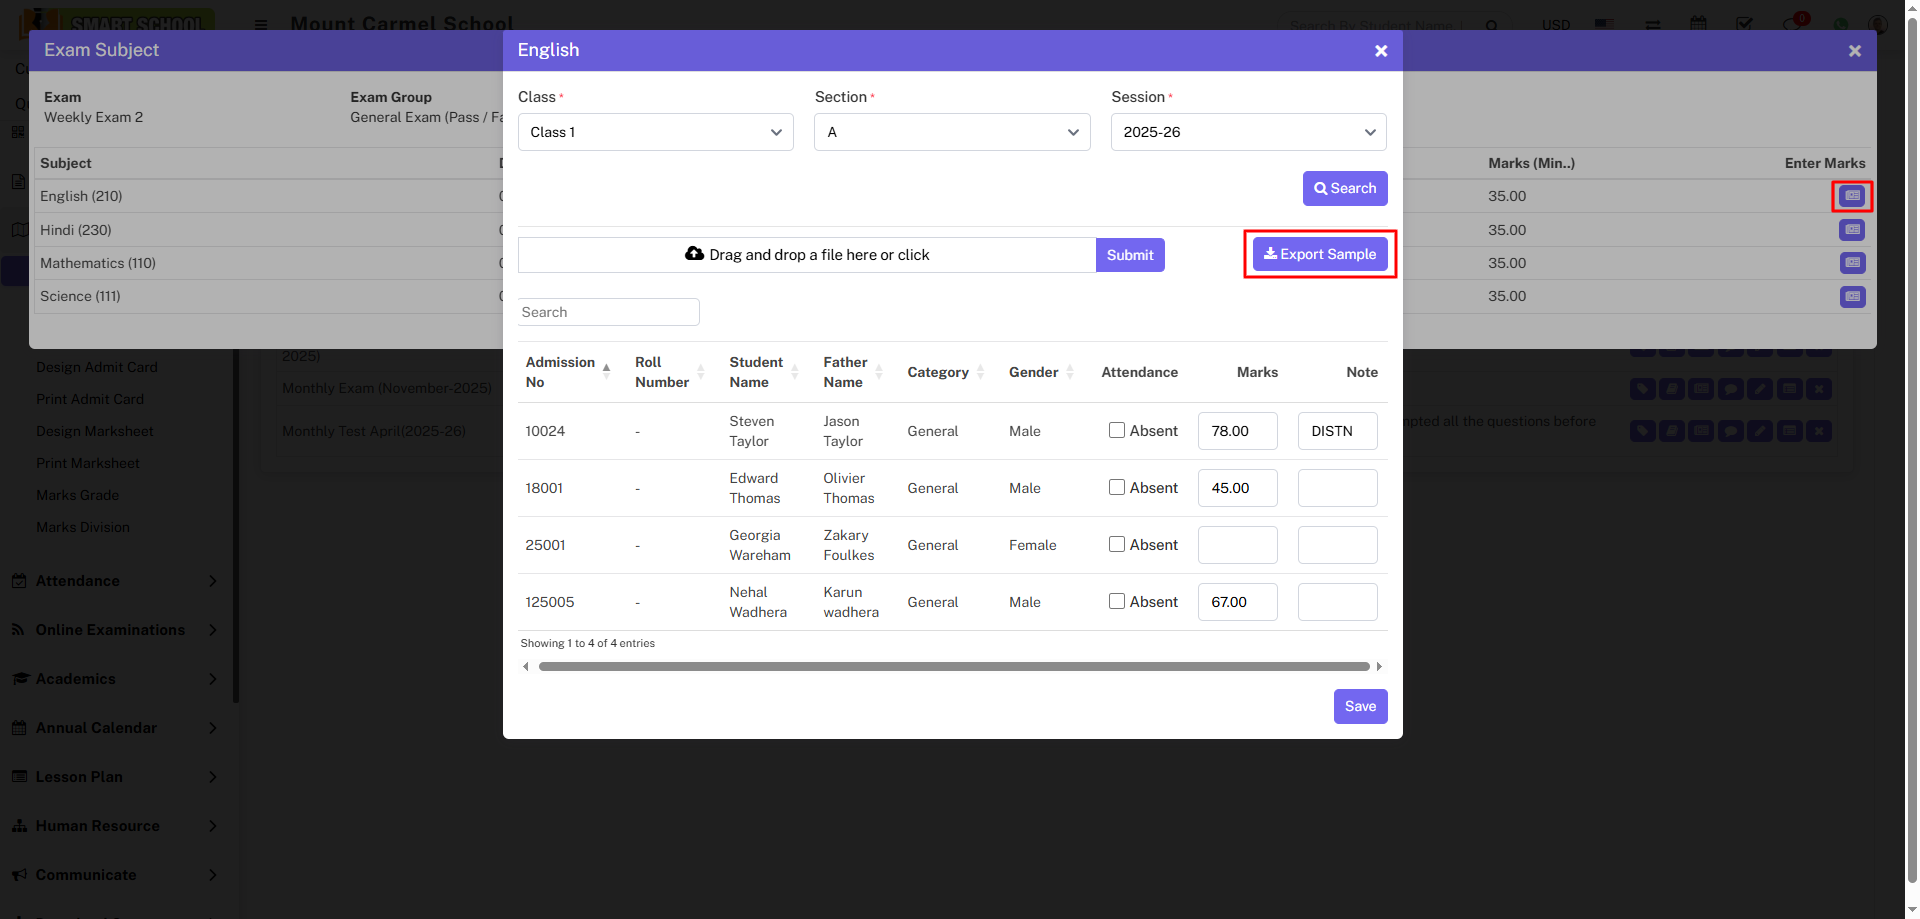Image resolution: width=1920 pixels, height=919 pixels.
Task: Toggle Absent checkbox for Nehal Wadhera
Action: point(1117,602)
